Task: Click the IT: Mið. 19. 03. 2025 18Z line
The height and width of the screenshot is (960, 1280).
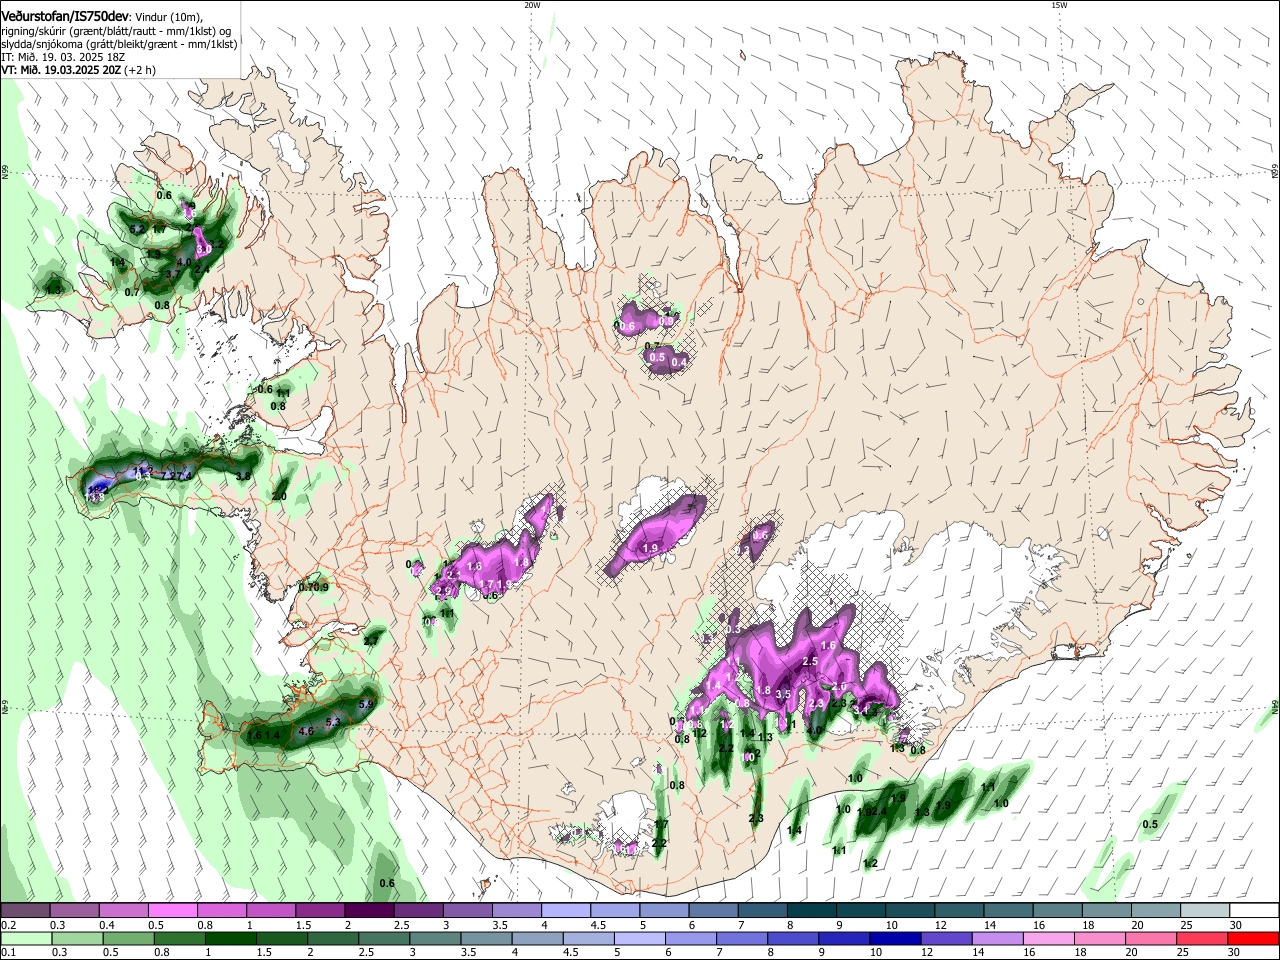Action: [63, 57]
